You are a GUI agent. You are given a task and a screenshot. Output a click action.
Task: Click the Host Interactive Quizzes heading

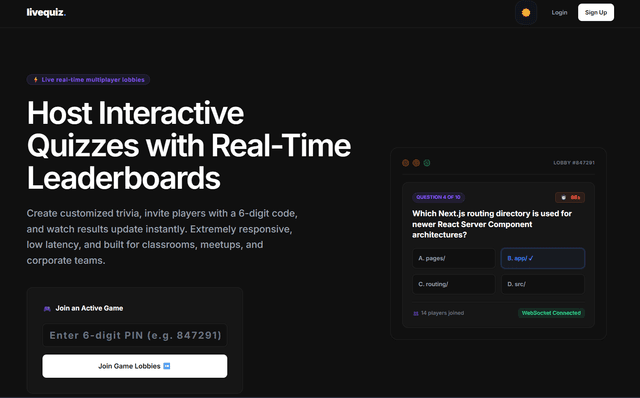pyautogui.click(x=189, y=145)
